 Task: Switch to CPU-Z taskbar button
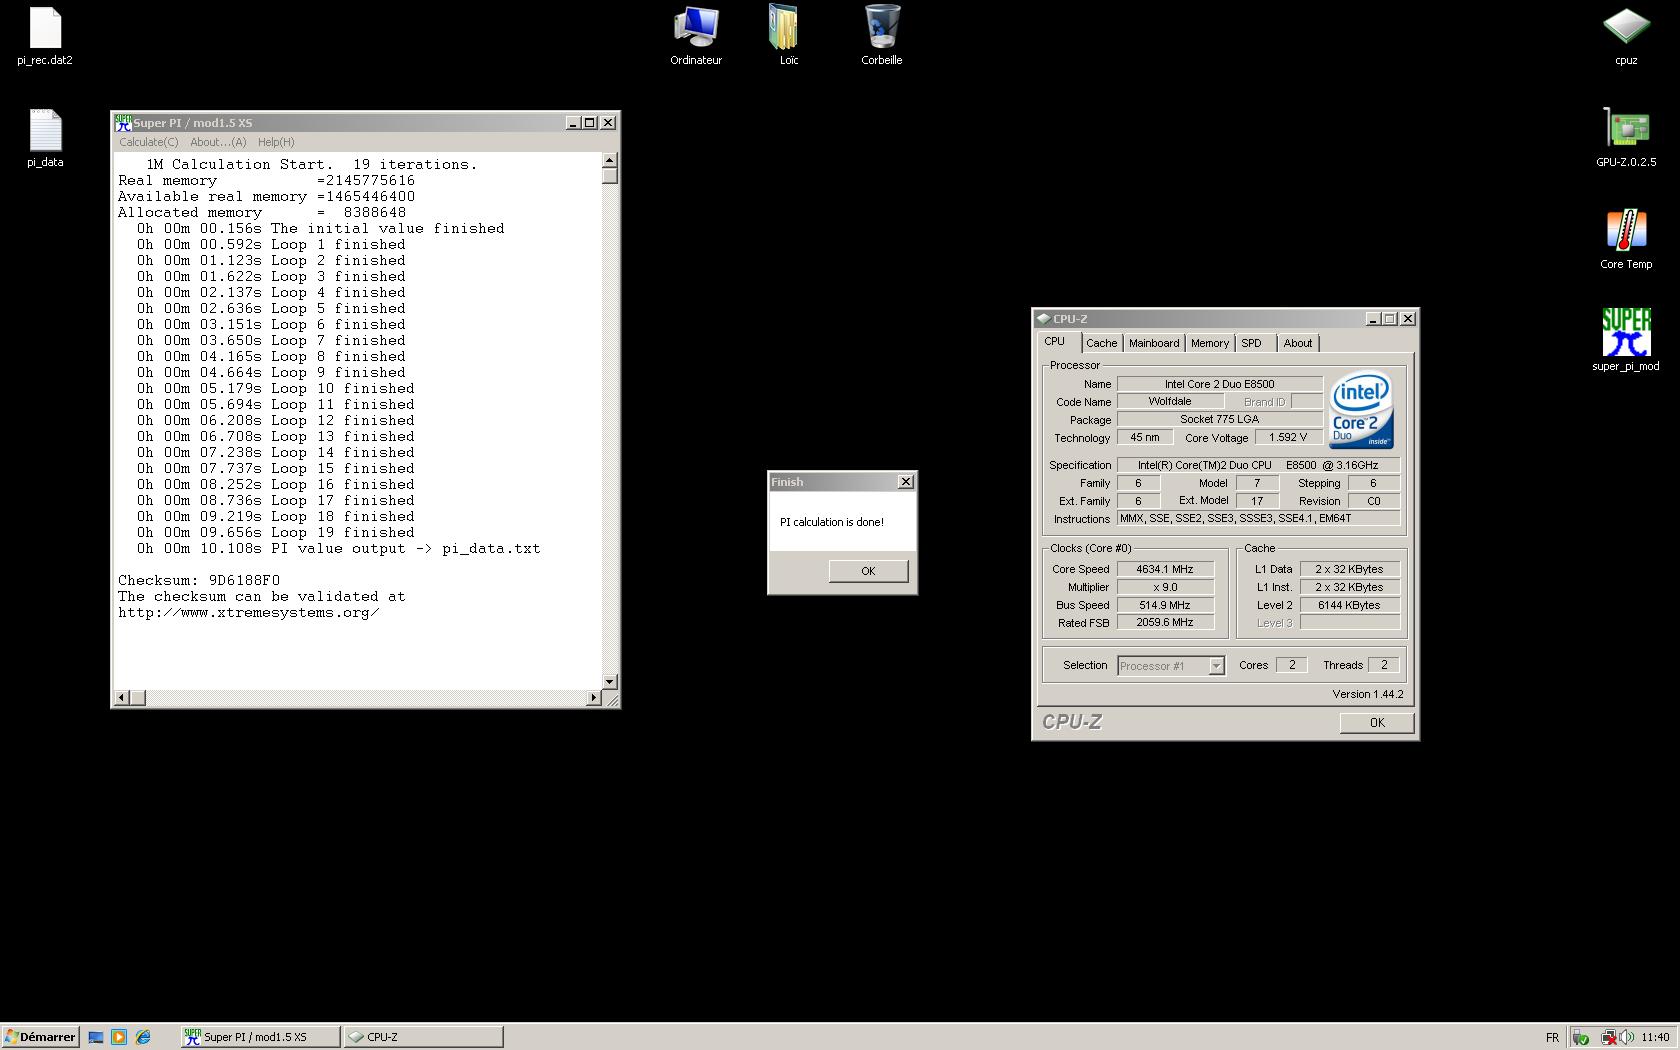(x=423, y=1037)
